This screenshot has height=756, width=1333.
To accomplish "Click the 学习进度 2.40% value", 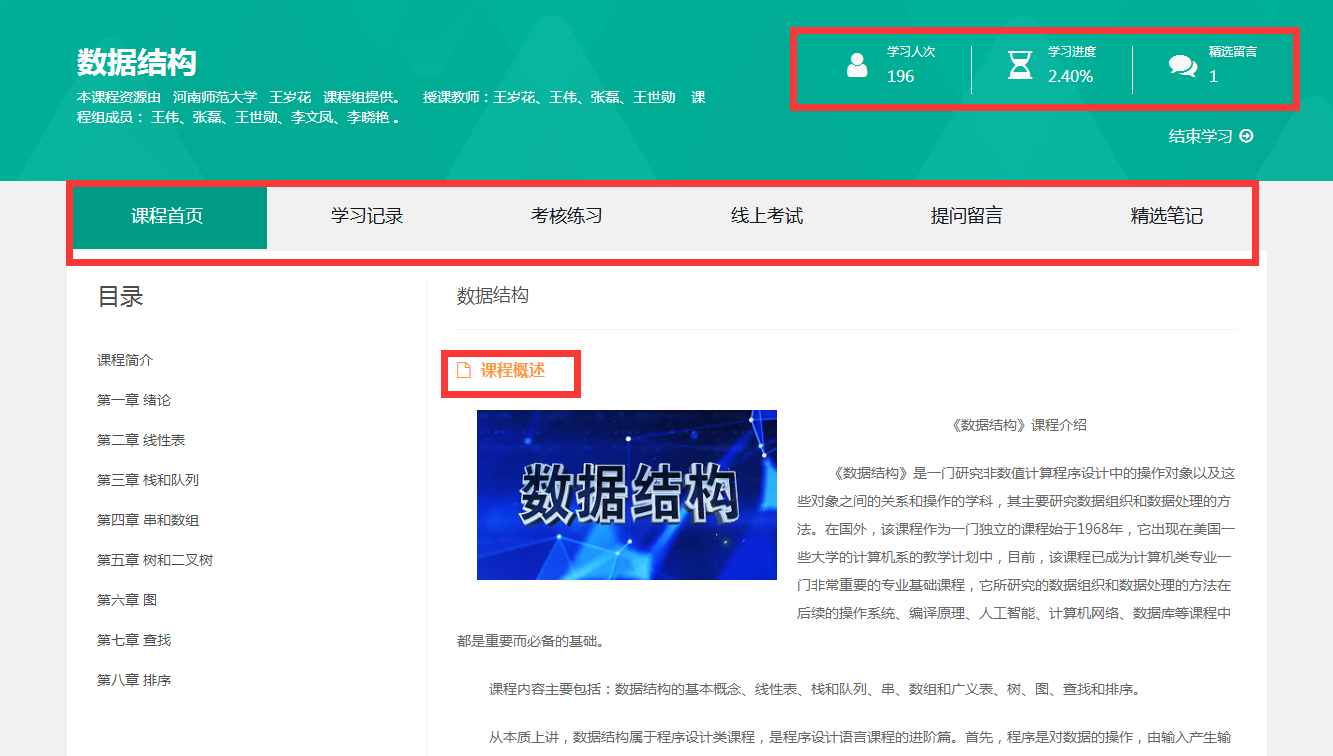I will tap(1070, 76).
